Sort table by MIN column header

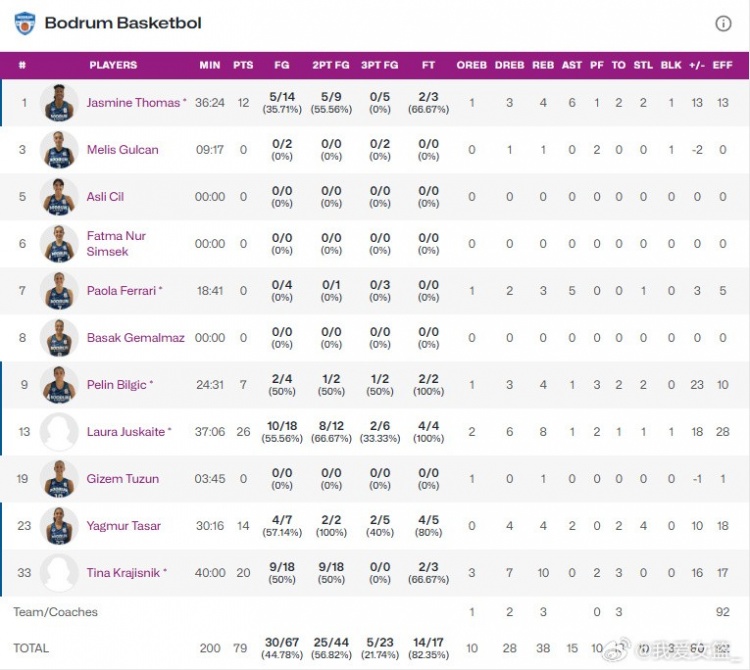(209, 65)
